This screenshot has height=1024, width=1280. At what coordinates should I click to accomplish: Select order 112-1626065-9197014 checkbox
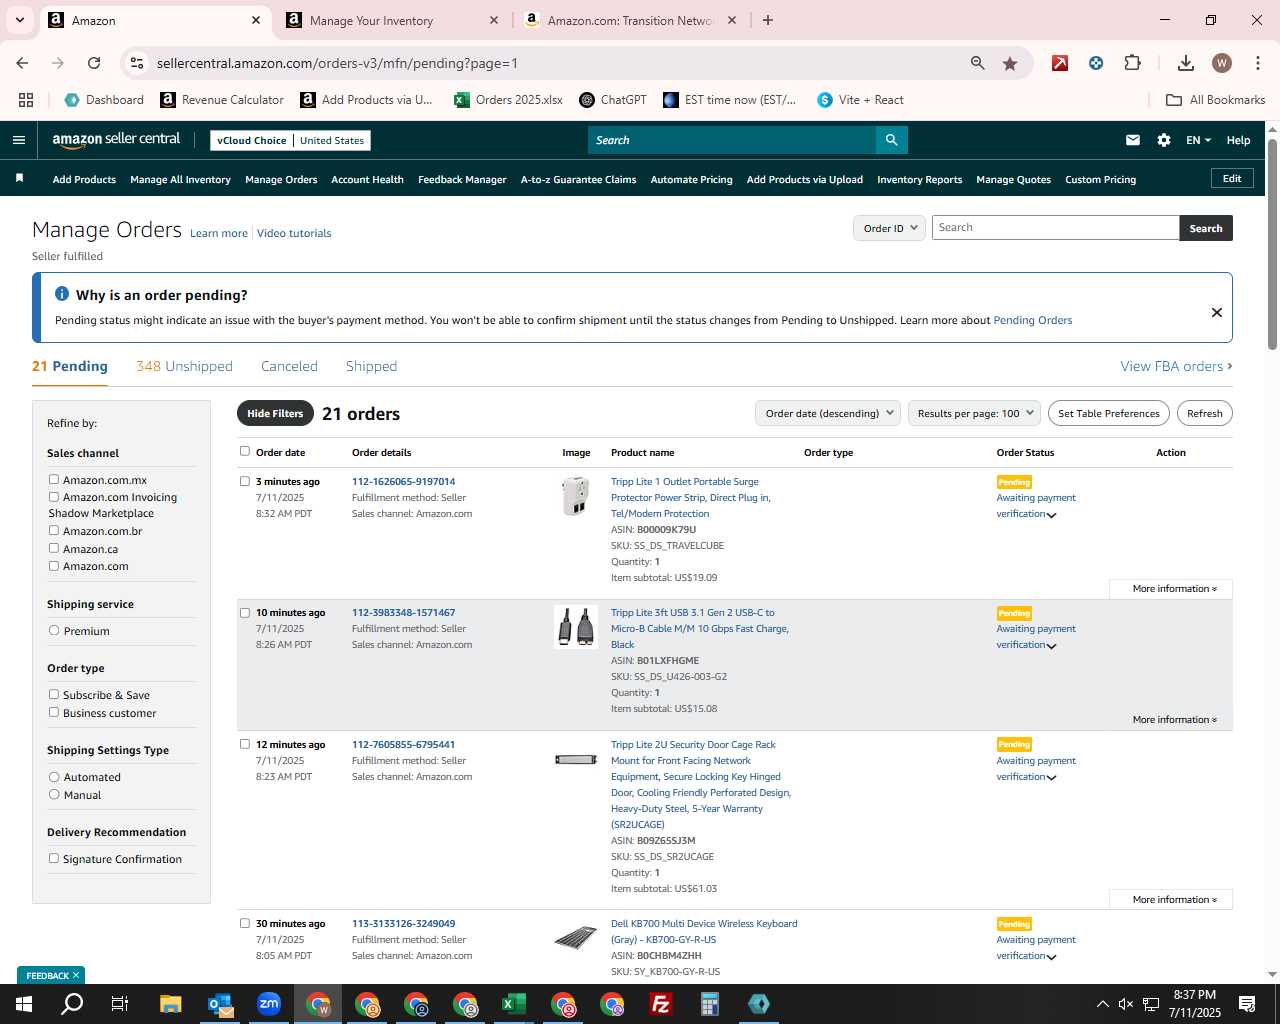pyautogui.click(x=245, y=481)
